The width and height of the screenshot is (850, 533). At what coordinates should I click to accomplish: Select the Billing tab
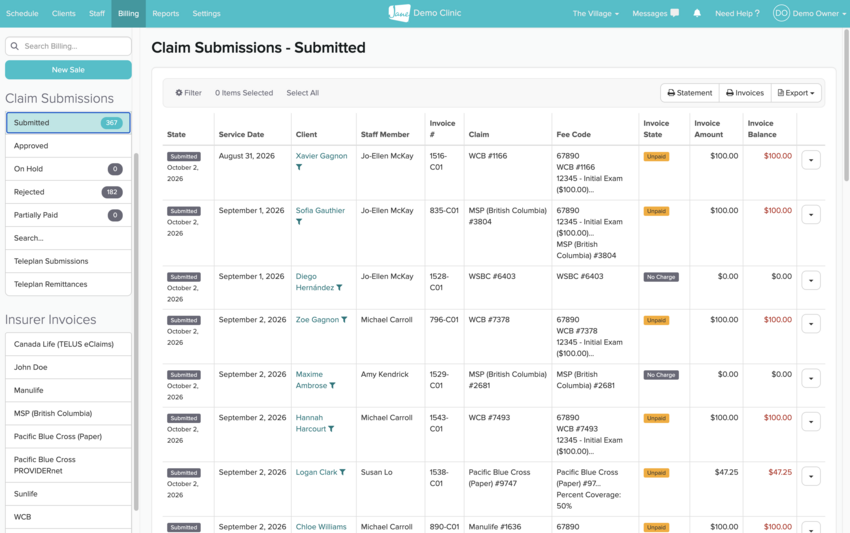pos(128,14)
